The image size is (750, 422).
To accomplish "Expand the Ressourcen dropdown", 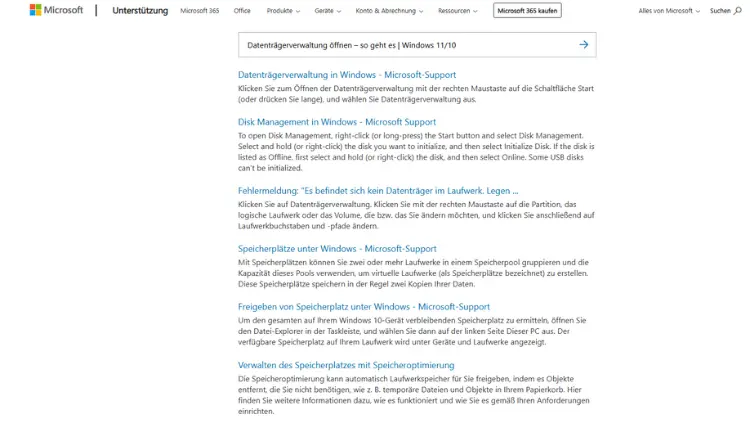I will 458,11.
